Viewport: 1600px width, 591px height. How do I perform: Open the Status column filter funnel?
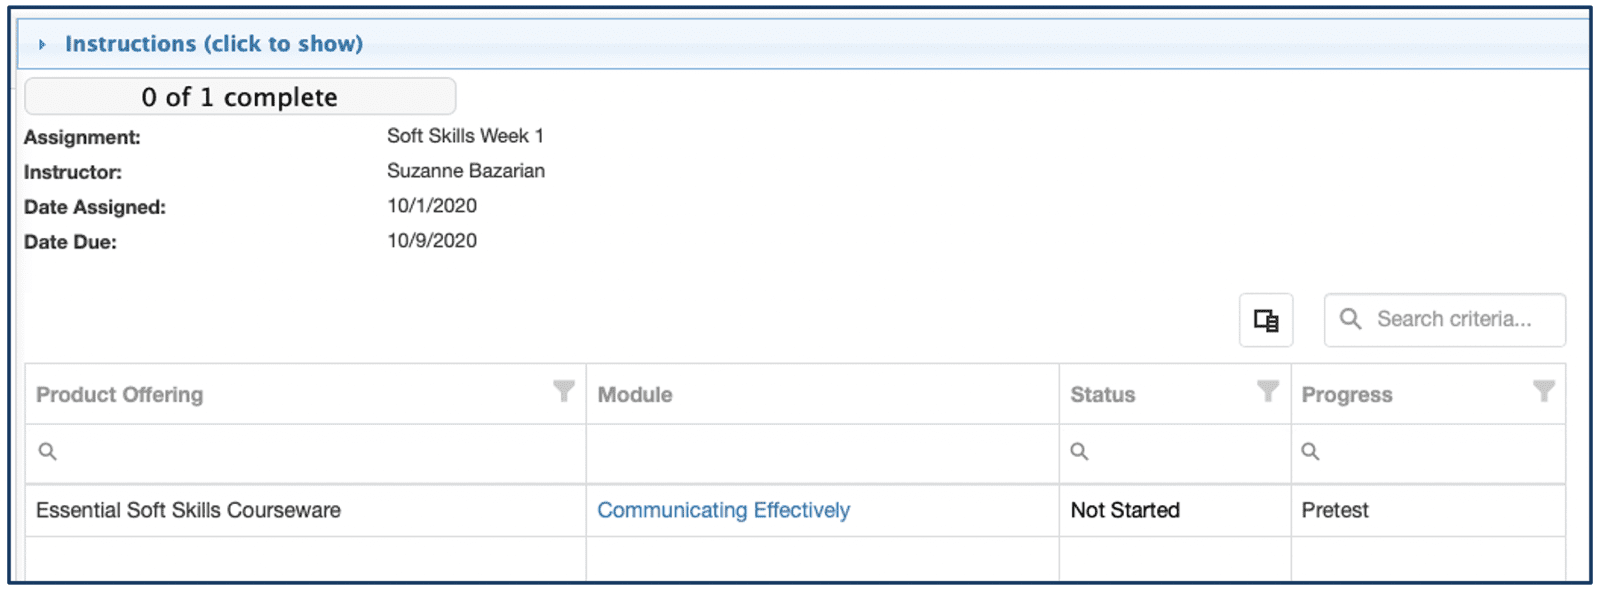[1268, 391]
